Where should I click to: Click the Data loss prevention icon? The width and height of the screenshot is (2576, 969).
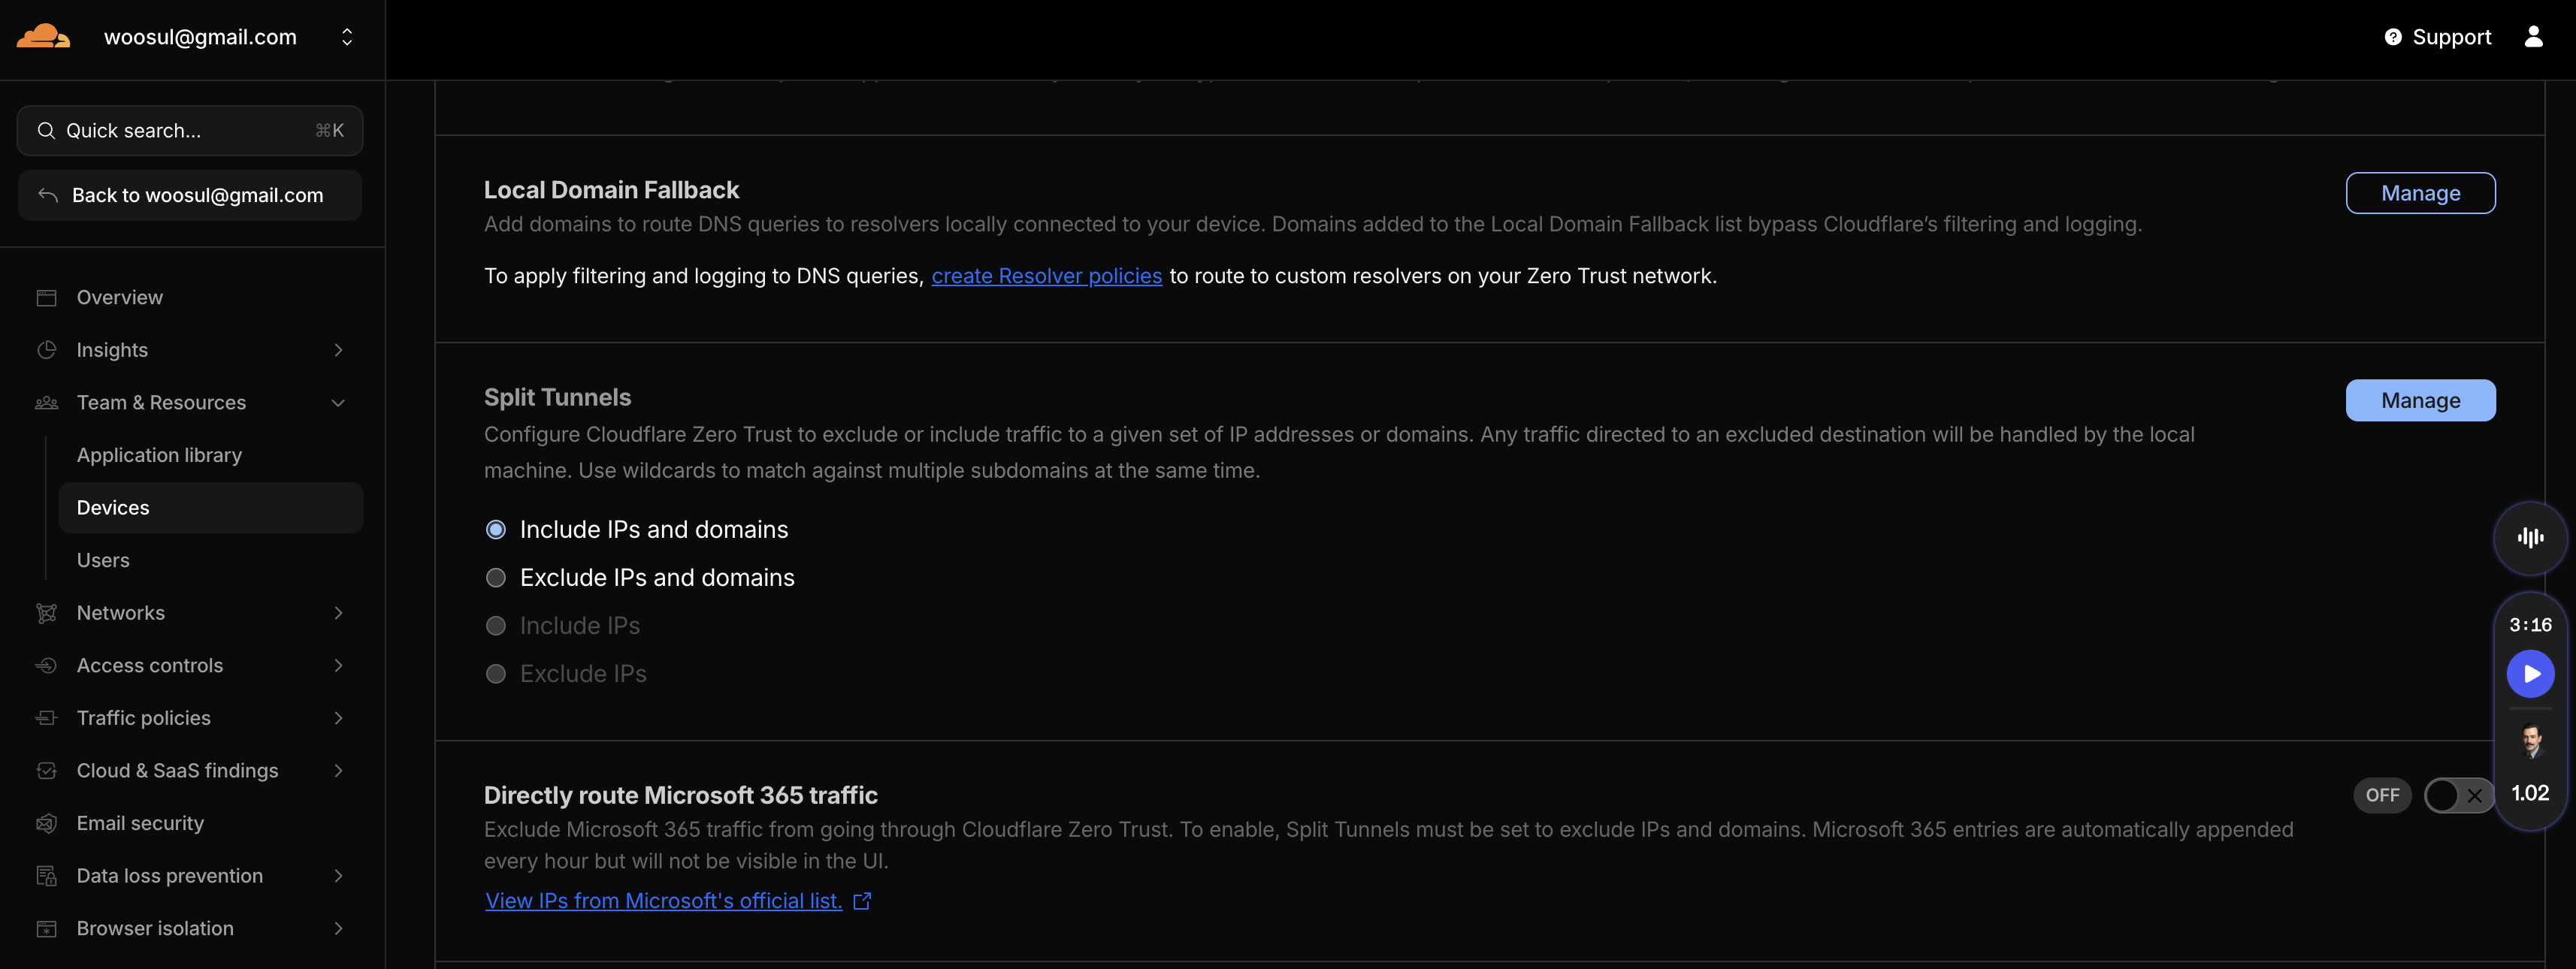47,875
